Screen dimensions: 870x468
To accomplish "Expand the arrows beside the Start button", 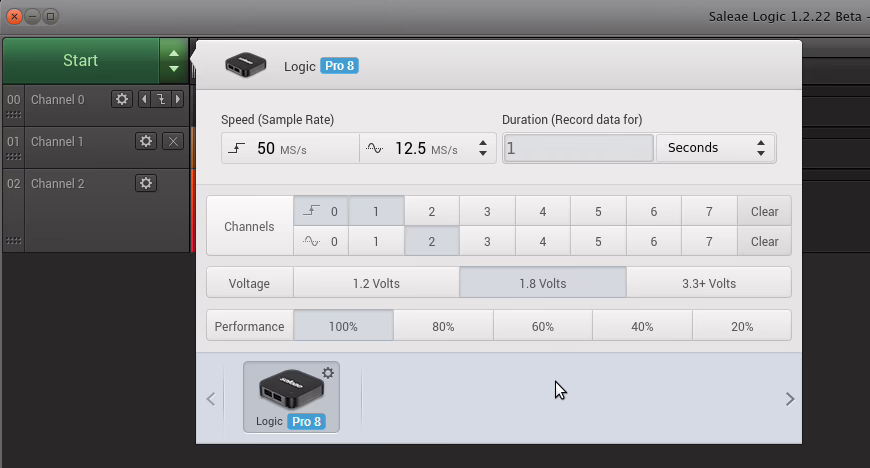I will click(x=174, y=61).
